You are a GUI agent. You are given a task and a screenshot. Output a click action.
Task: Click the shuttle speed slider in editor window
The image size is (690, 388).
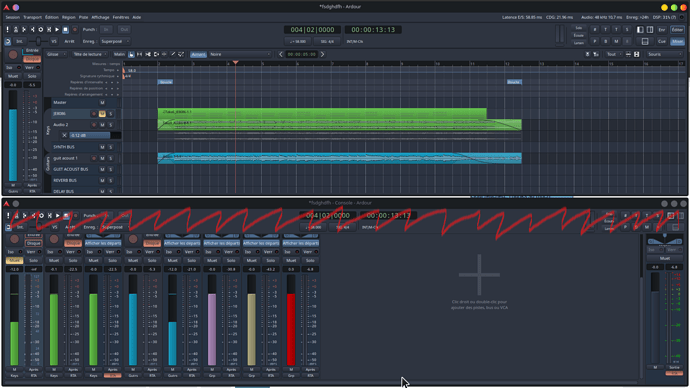point(38,41)
